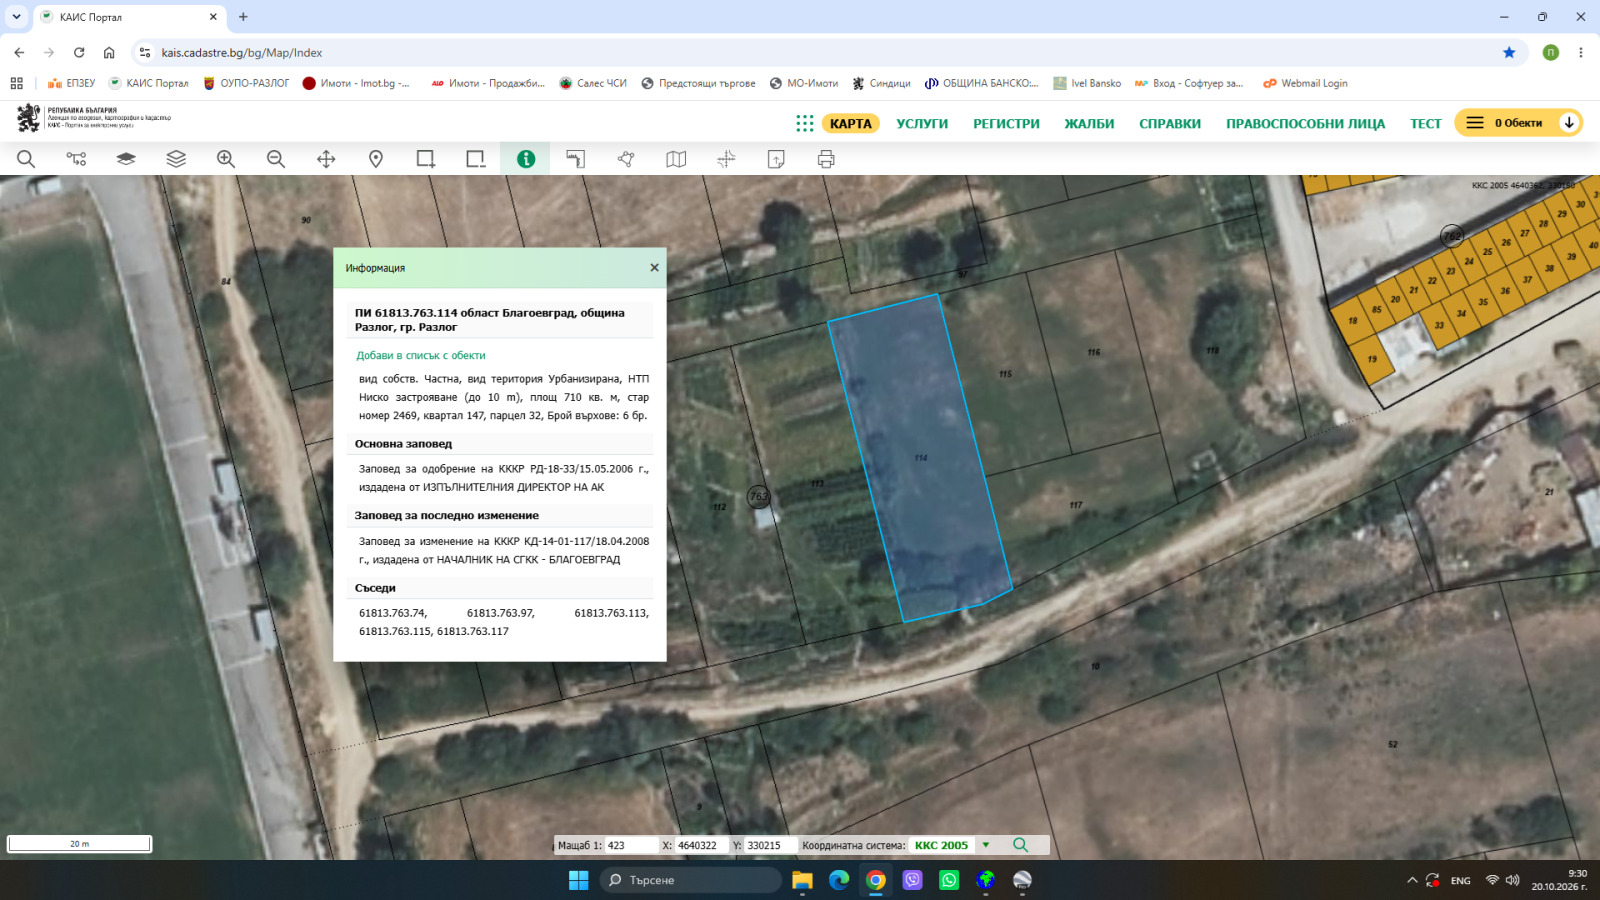This screenshot has width=1600, height=900.
Task: Click parcel number 117 on the map
Action: pos(1076,505)
